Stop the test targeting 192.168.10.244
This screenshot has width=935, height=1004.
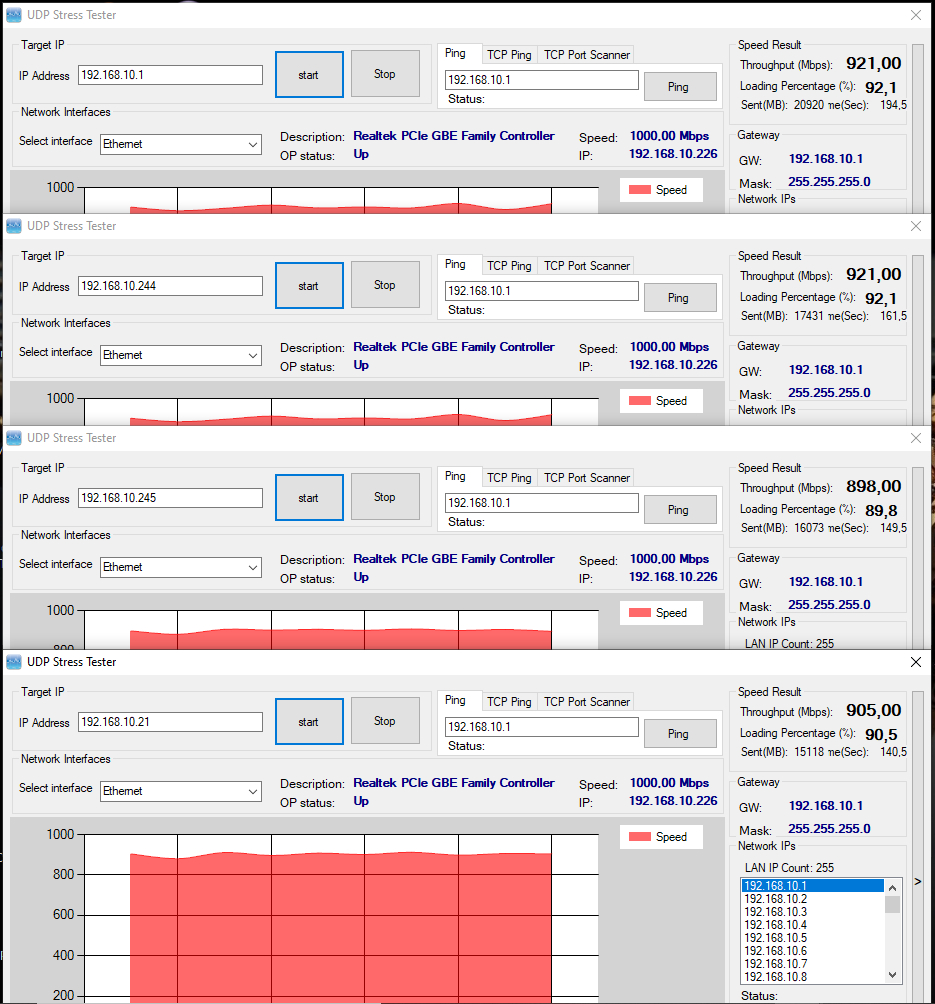click(385, 285)
